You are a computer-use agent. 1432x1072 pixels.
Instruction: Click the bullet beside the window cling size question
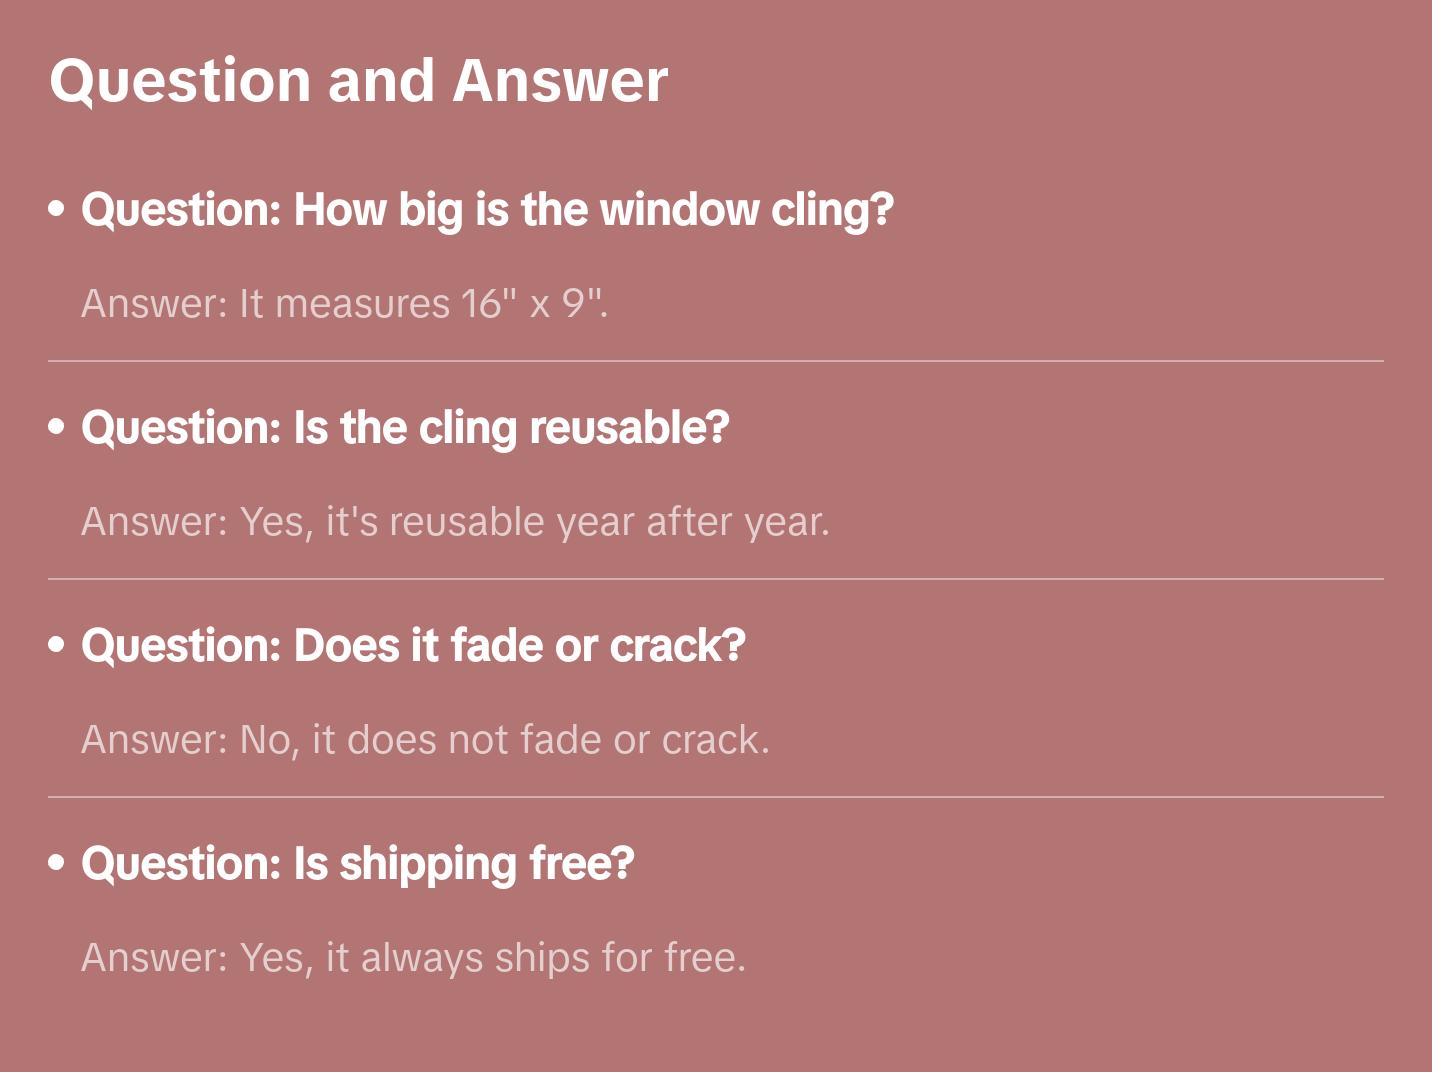click(x=57, y=209)
